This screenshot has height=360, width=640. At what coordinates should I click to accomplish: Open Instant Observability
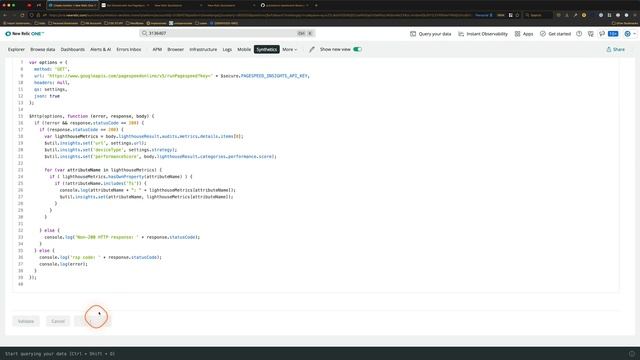pyautogui.click(x=483, y=34)
